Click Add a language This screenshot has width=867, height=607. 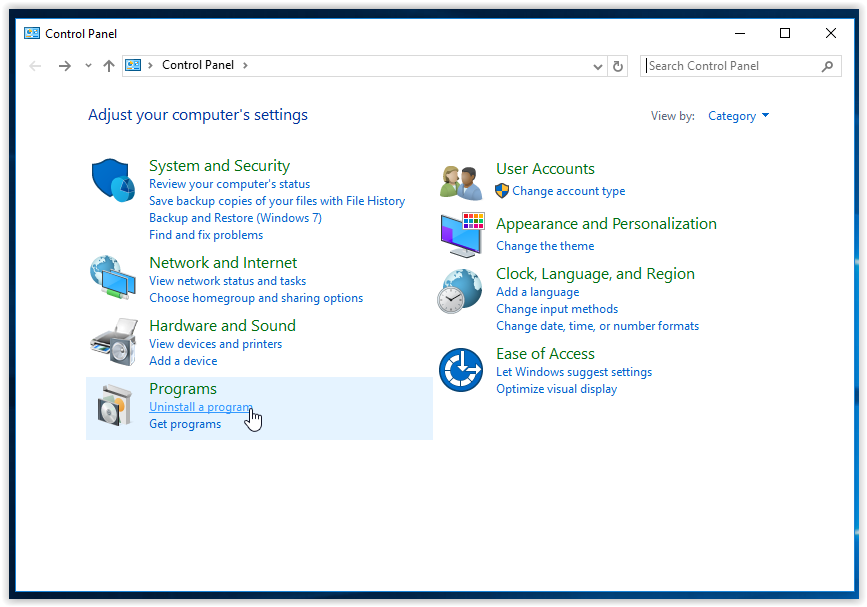[x=537, y=292]
